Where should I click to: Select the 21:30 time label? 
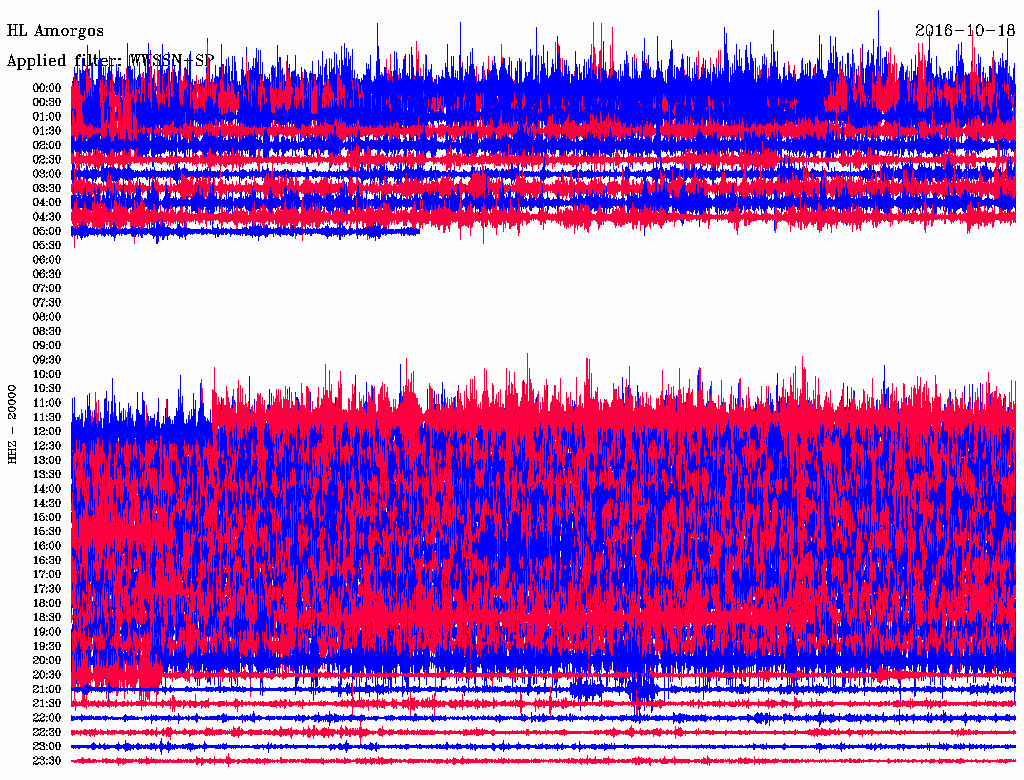pos(47,703)
